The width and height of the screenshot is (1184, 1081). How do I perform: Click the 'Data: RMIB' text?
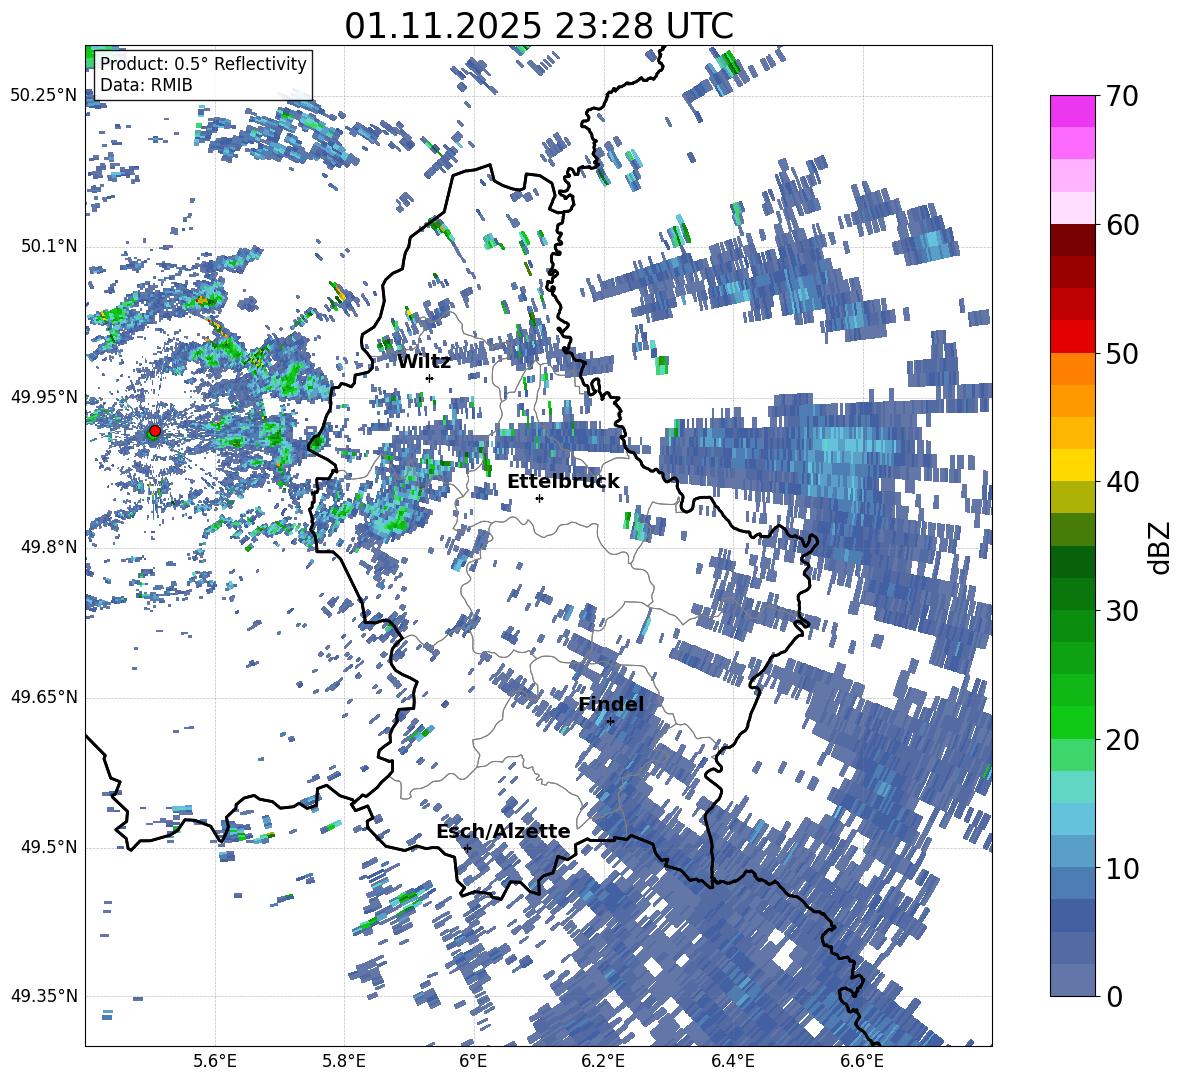tap(146, 85)
